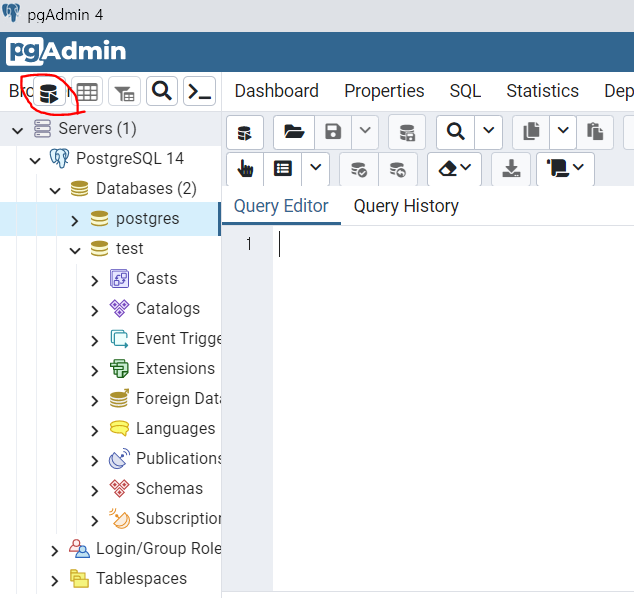Open the dropdown arrow next to the list icon
This screenshot has height=598, width=634.
pyautogui.click(x=315, y=169)
